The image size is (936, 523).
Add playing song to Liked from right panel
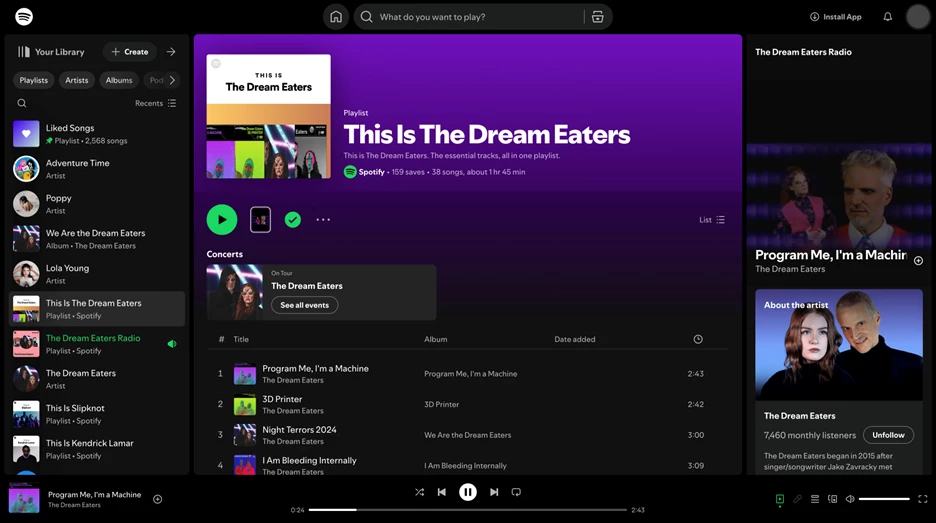point(919,261)
